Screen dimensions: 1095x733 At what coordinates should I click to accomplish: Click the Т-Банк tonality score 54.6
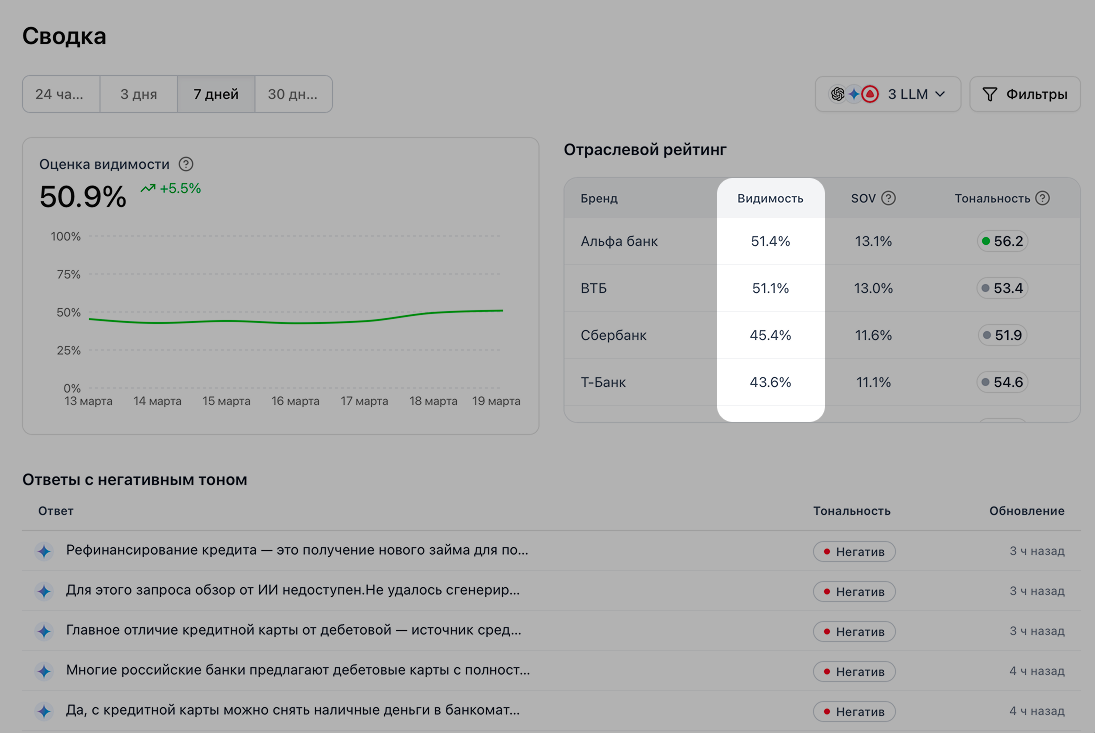[x=1003, y=382]
